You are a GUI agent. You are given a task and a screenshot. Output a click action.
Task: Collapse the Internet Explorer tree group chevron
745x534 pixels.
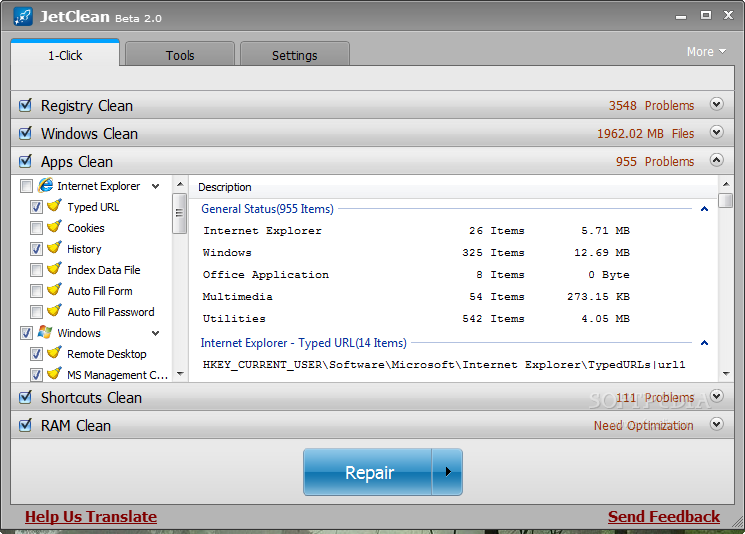pyautogui.click(x=155, y=186)
